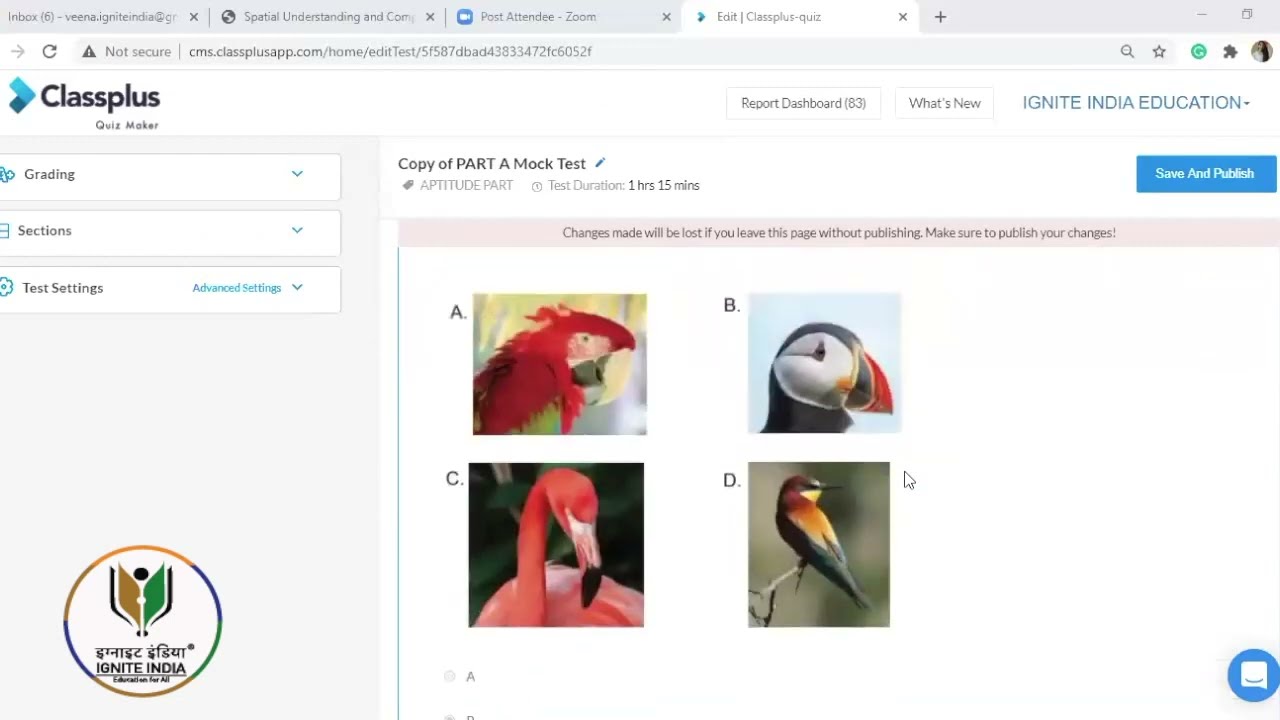Click the Test Duration clock icon
Screen dimensions: 1280x720
coord(537,186)
